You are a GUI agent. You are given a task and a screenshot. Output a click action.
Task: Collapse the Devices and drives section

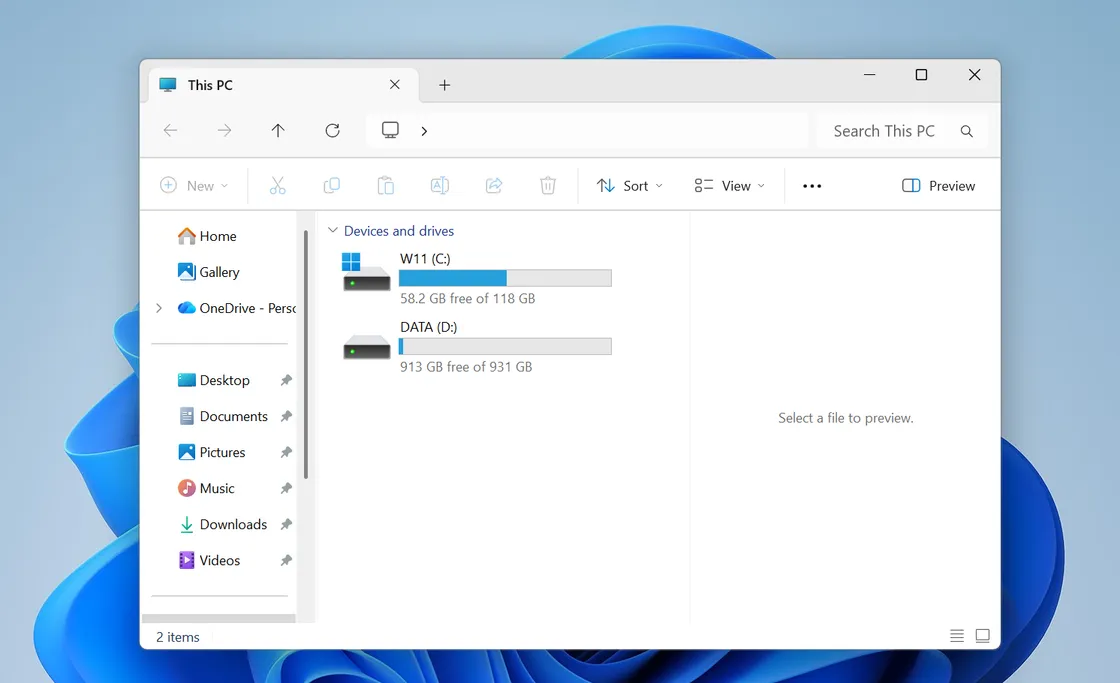pyautogui.click(x=332, y=230)
